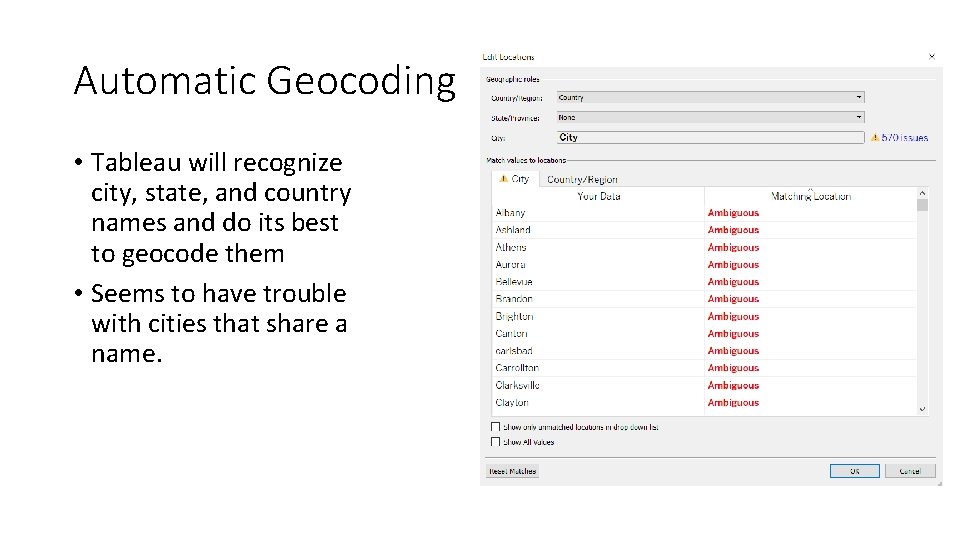
Task: Click Ambiguous value for Bellevue
Action: pos(733,282)
